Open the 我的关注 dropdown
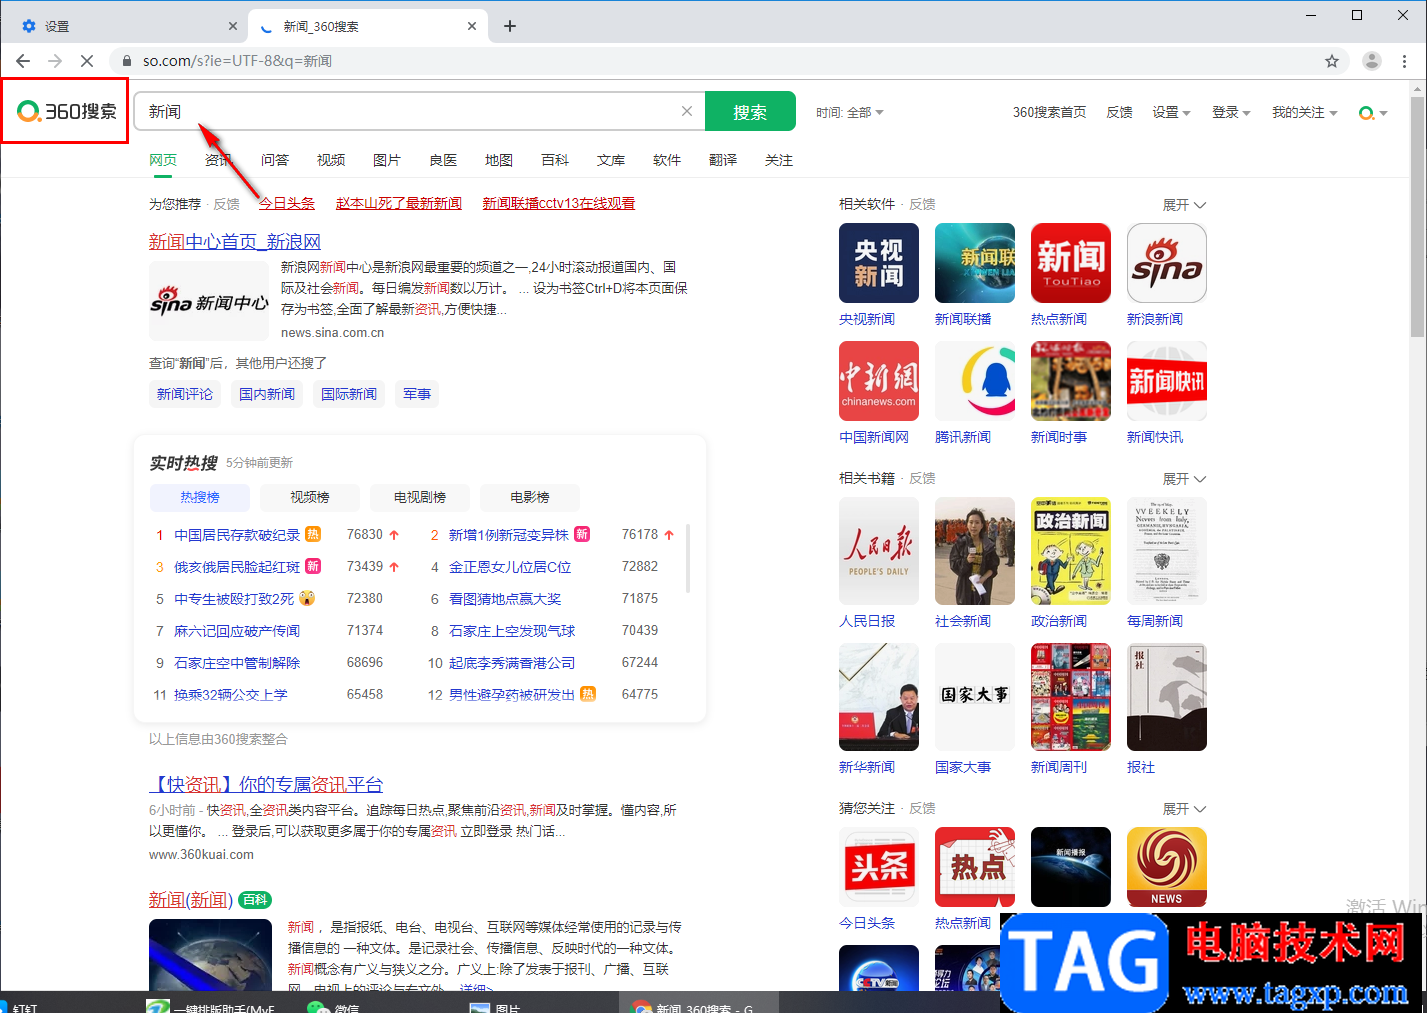 1304,113
